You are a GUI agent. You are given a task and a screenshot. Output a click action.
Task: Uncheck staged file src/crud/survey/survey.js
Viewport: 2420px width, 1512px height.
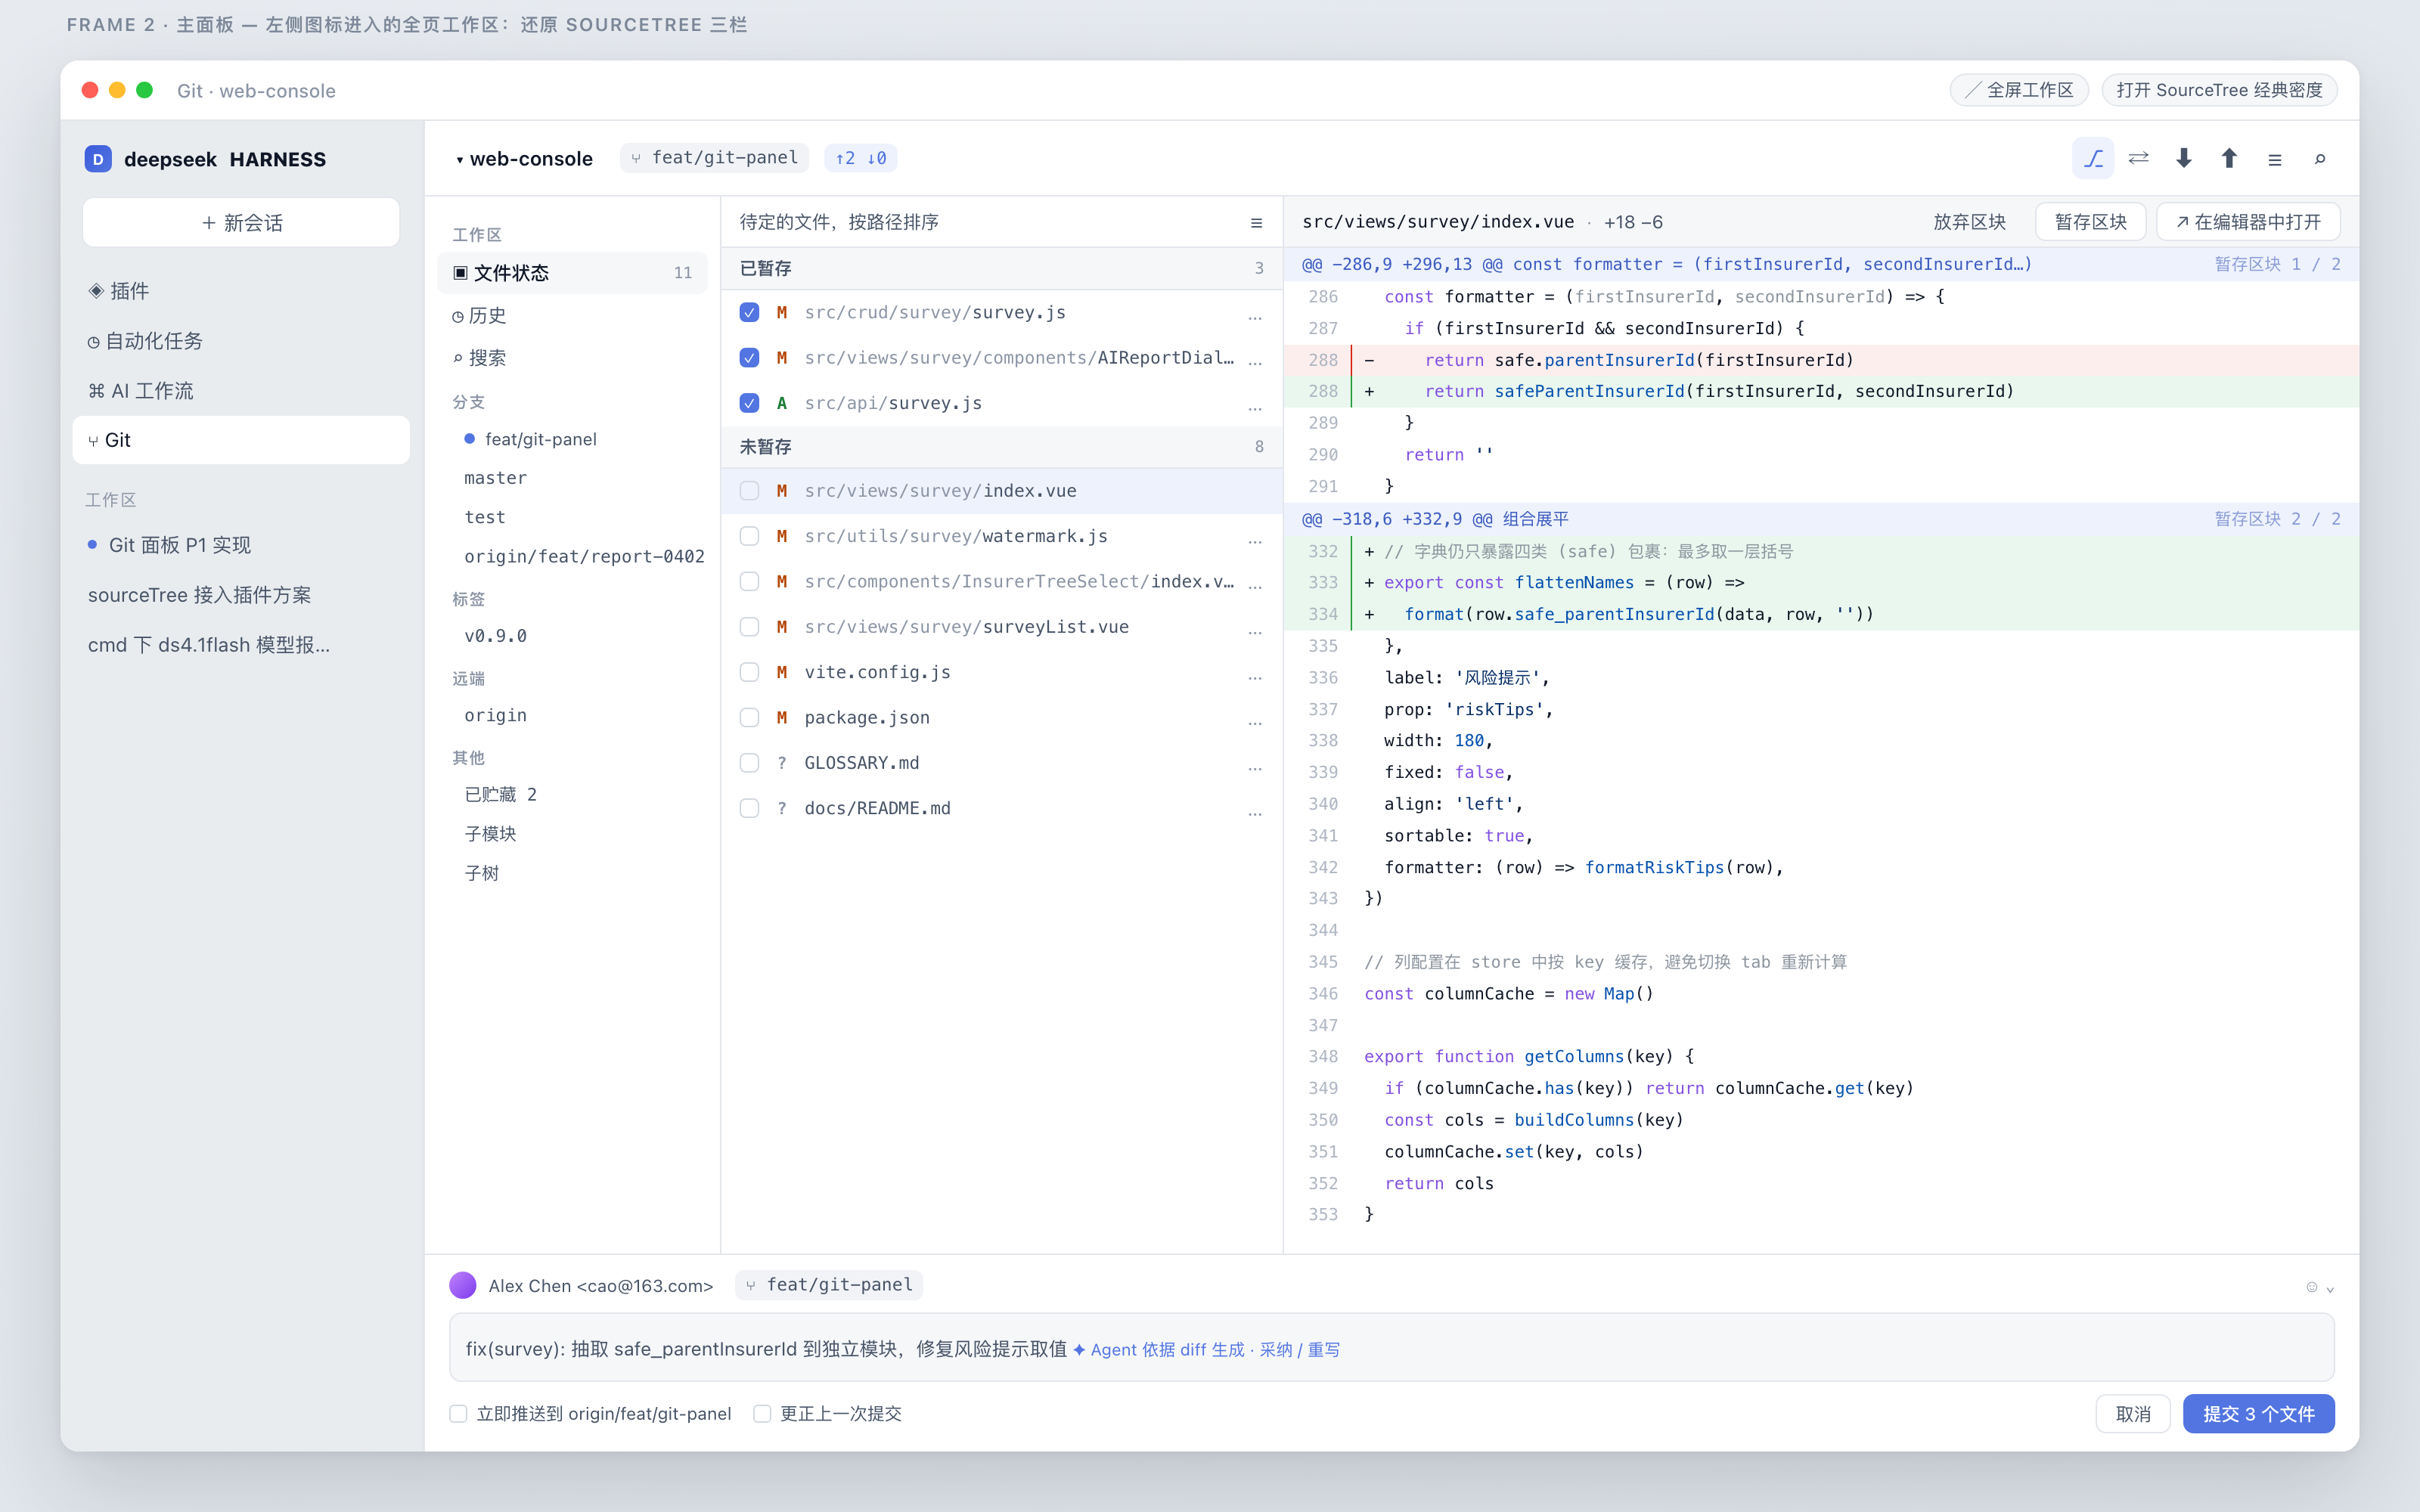pos(749,312)
